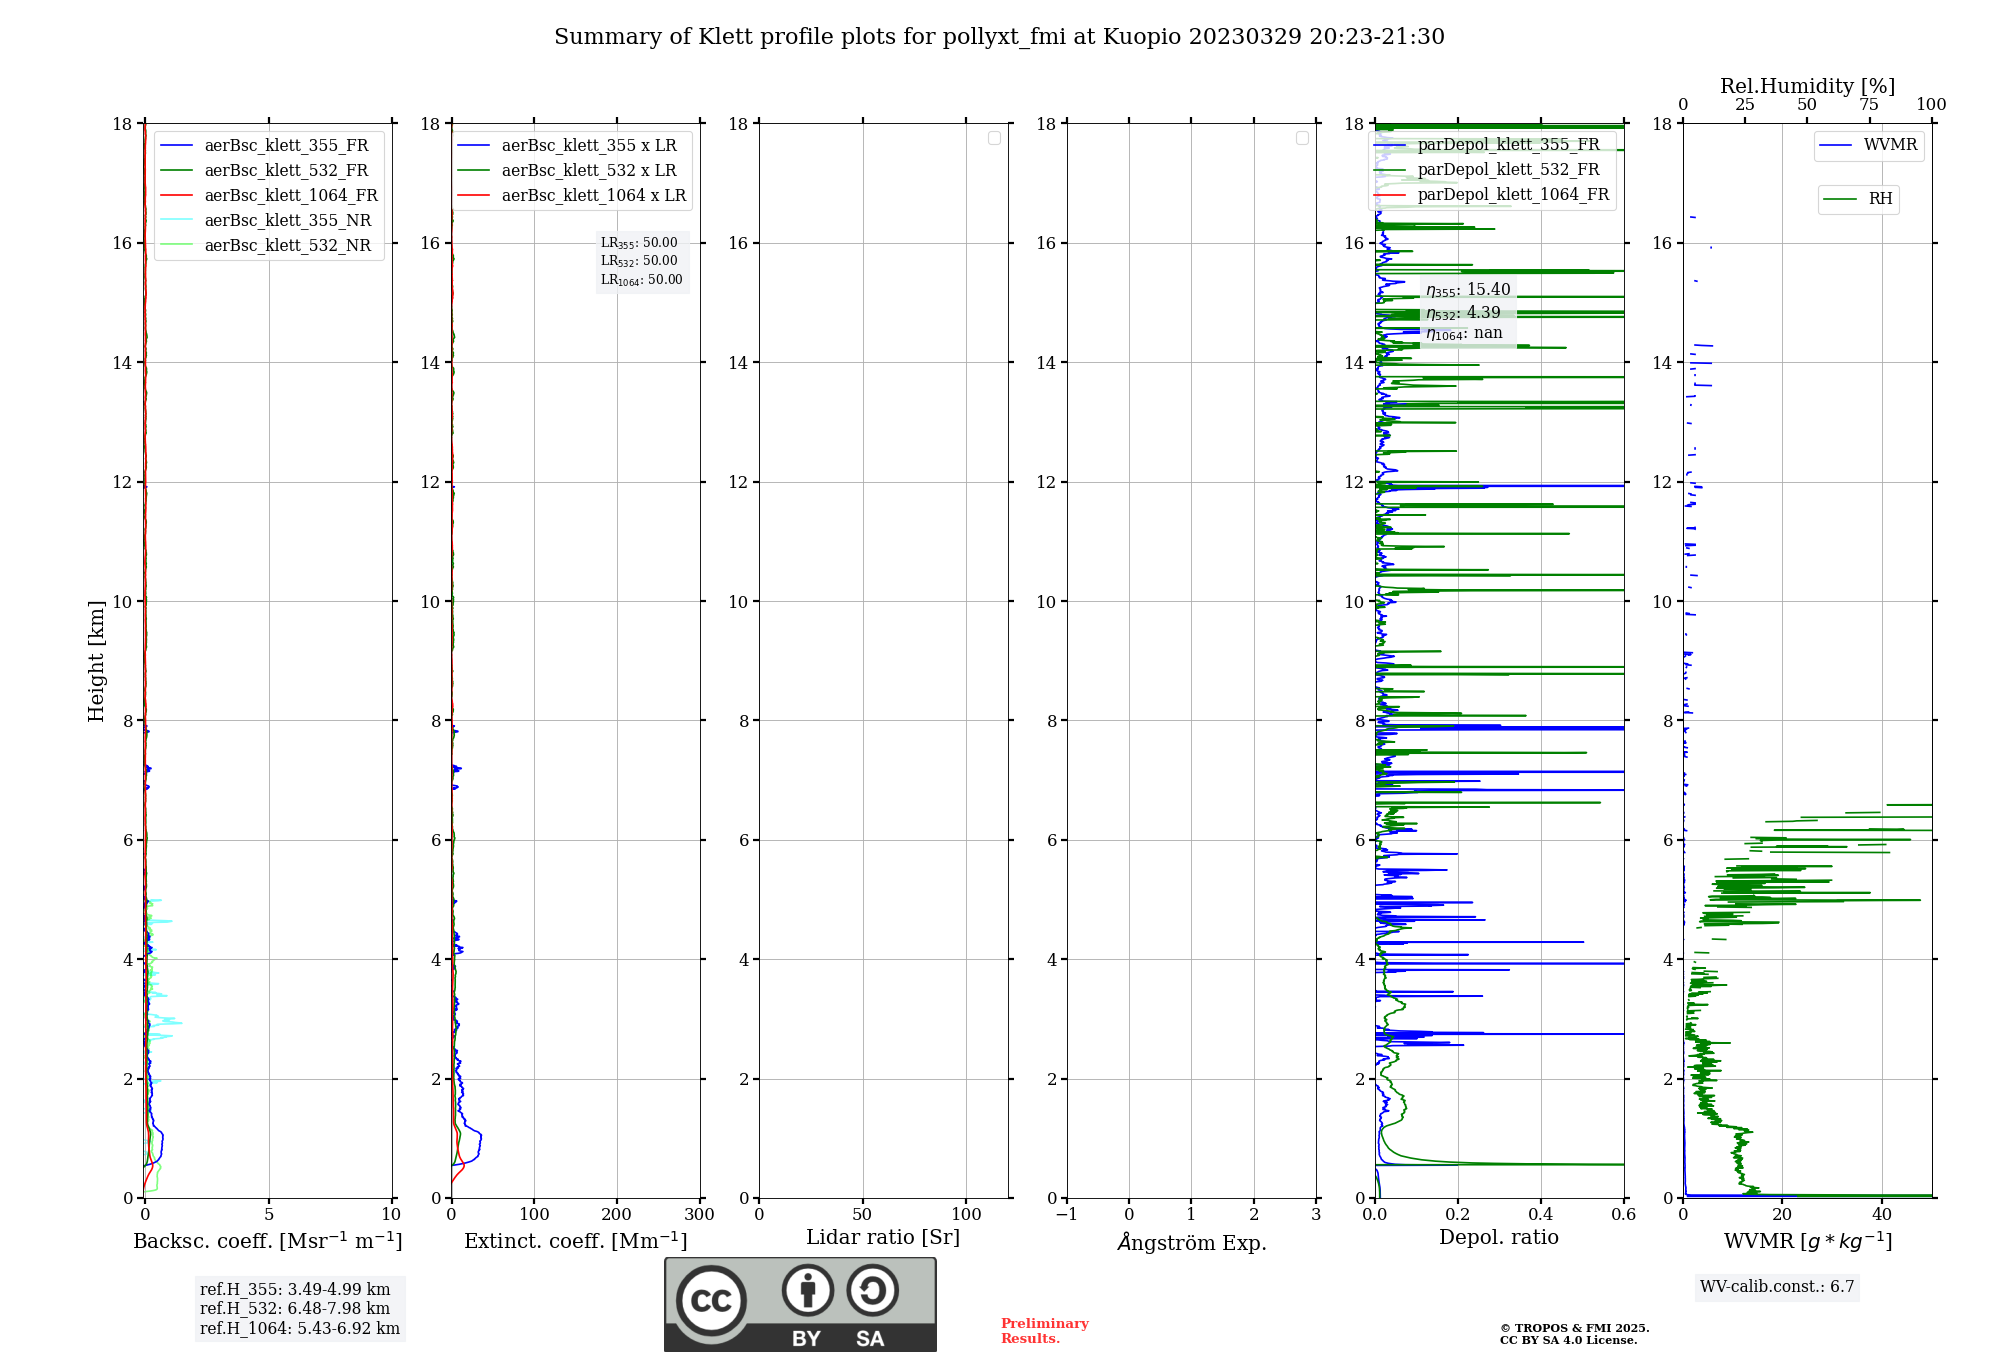Click the Depol. ratio x-axis label
The height and width of the screenshot is (1360, 2000).
click(1499, 1238)
